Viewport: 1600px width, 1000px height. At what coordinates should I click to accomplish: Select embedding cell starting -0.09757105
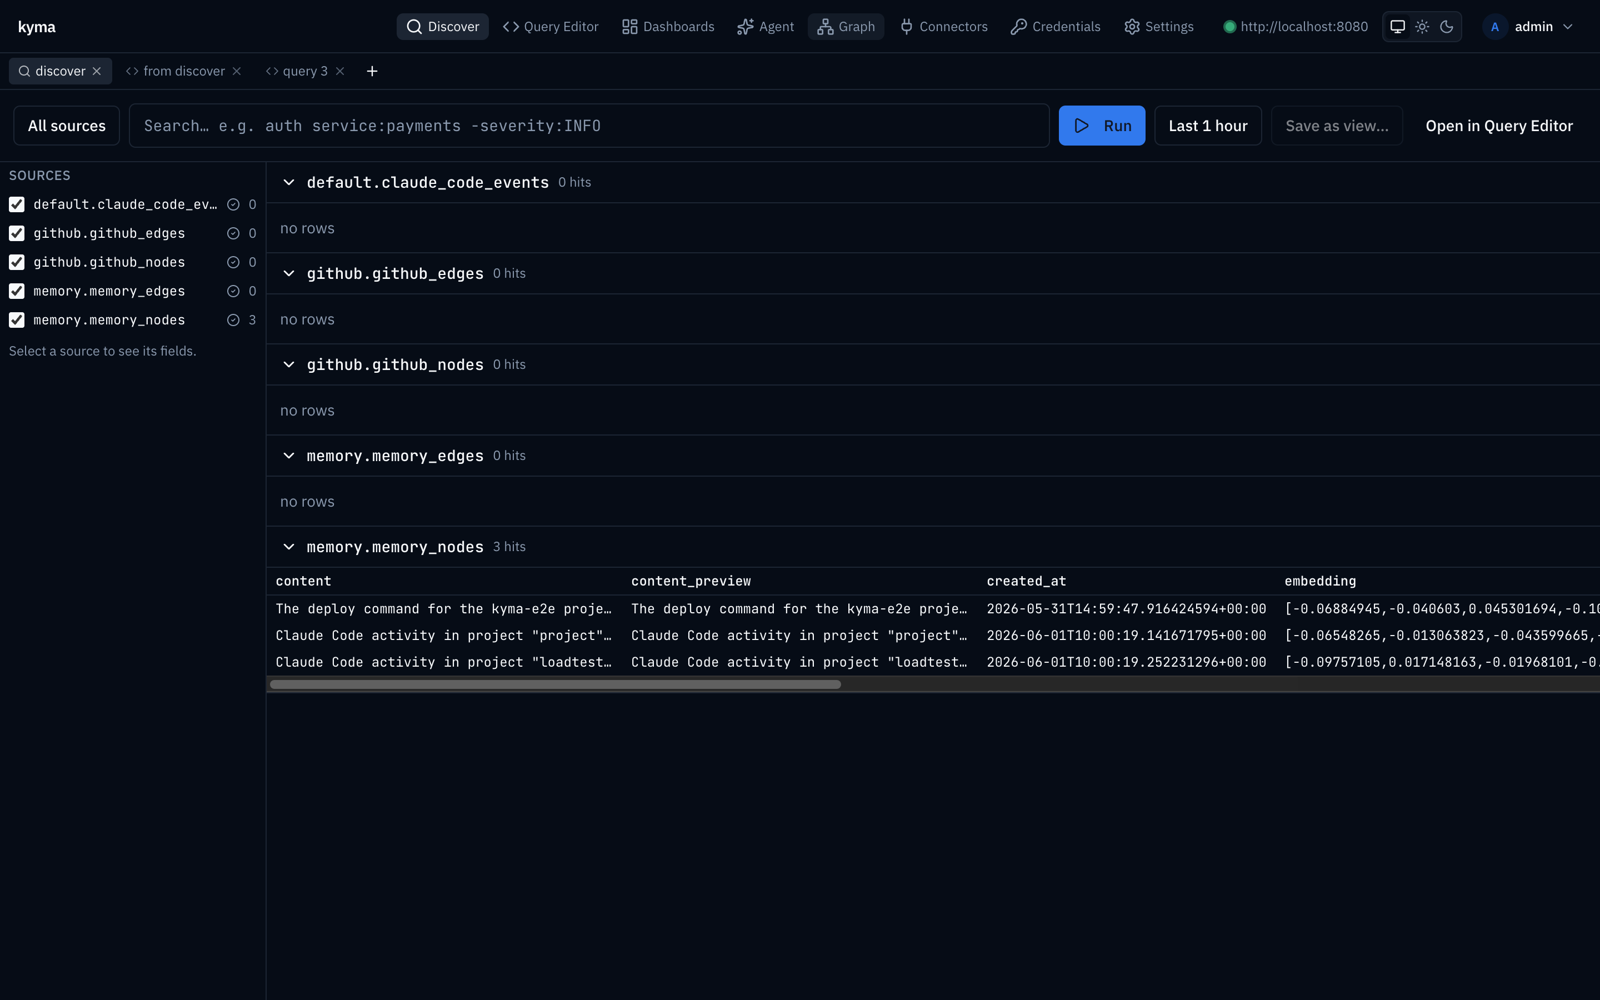1441,662
